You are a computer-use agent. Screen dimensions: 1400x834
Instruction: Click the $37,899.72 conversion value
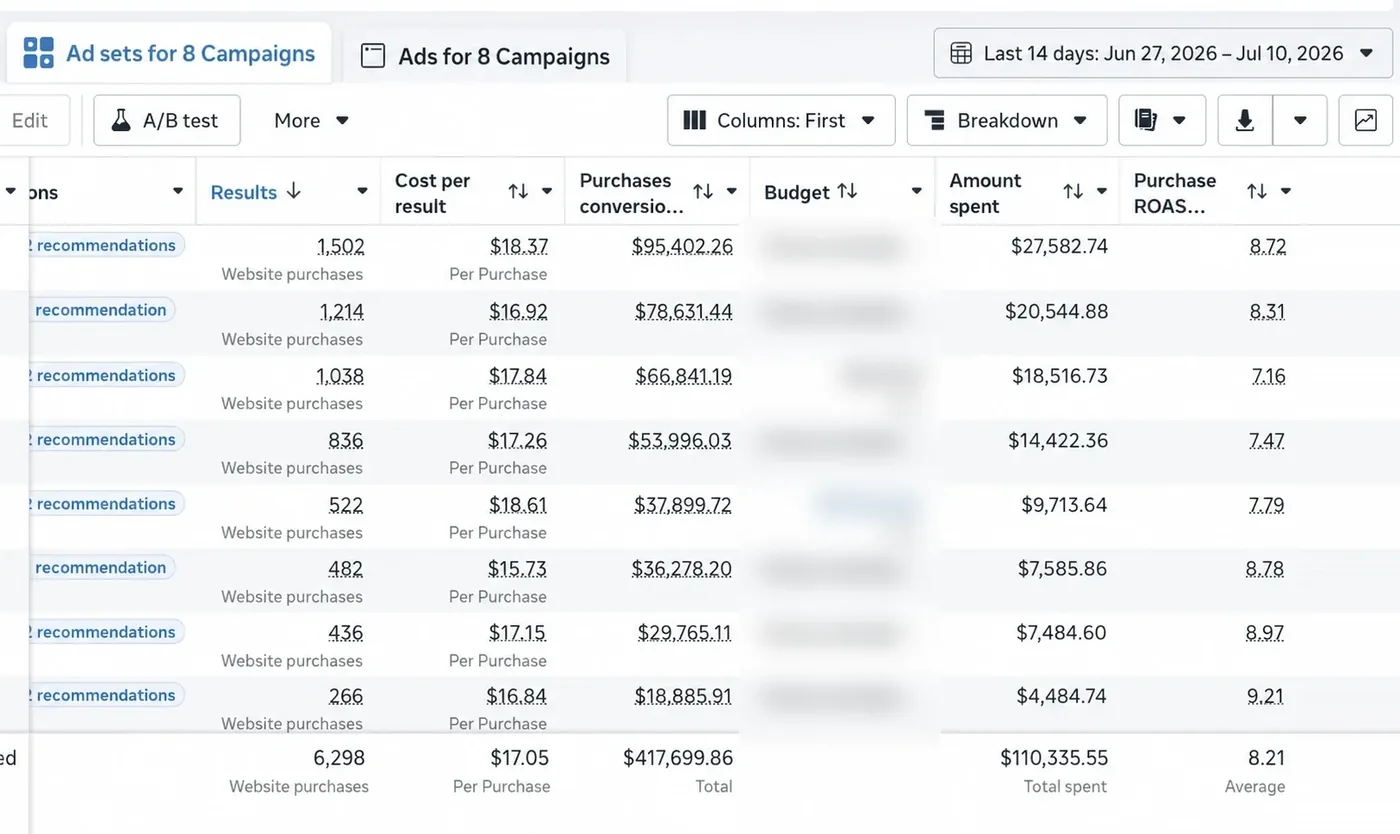(x=683, y=505)
